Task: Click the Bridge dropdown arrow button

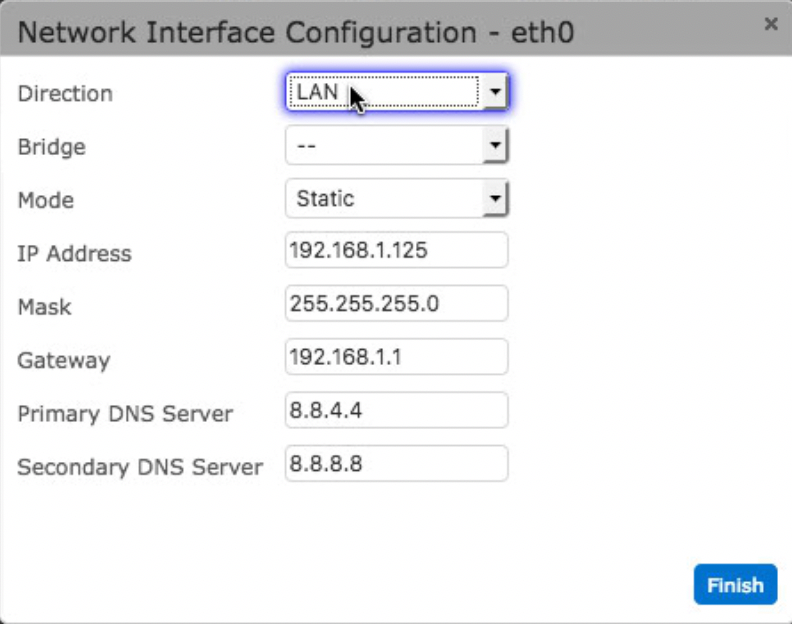Action: (495, 146)
